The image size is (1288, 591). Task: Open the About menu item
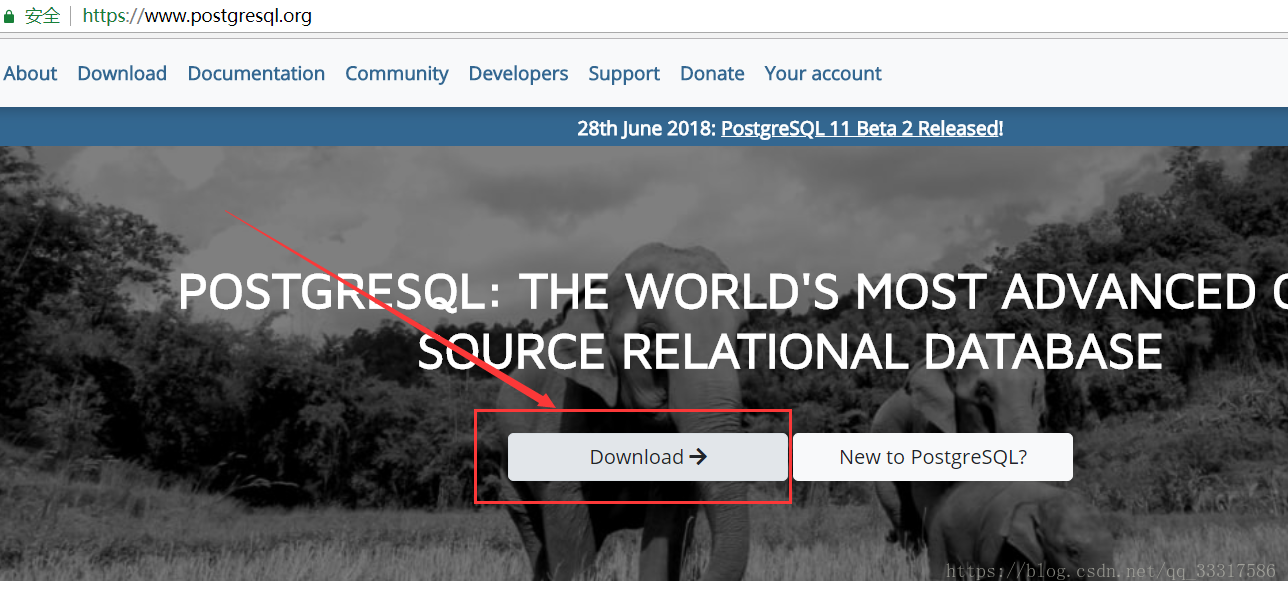click(x=30, y=73)
